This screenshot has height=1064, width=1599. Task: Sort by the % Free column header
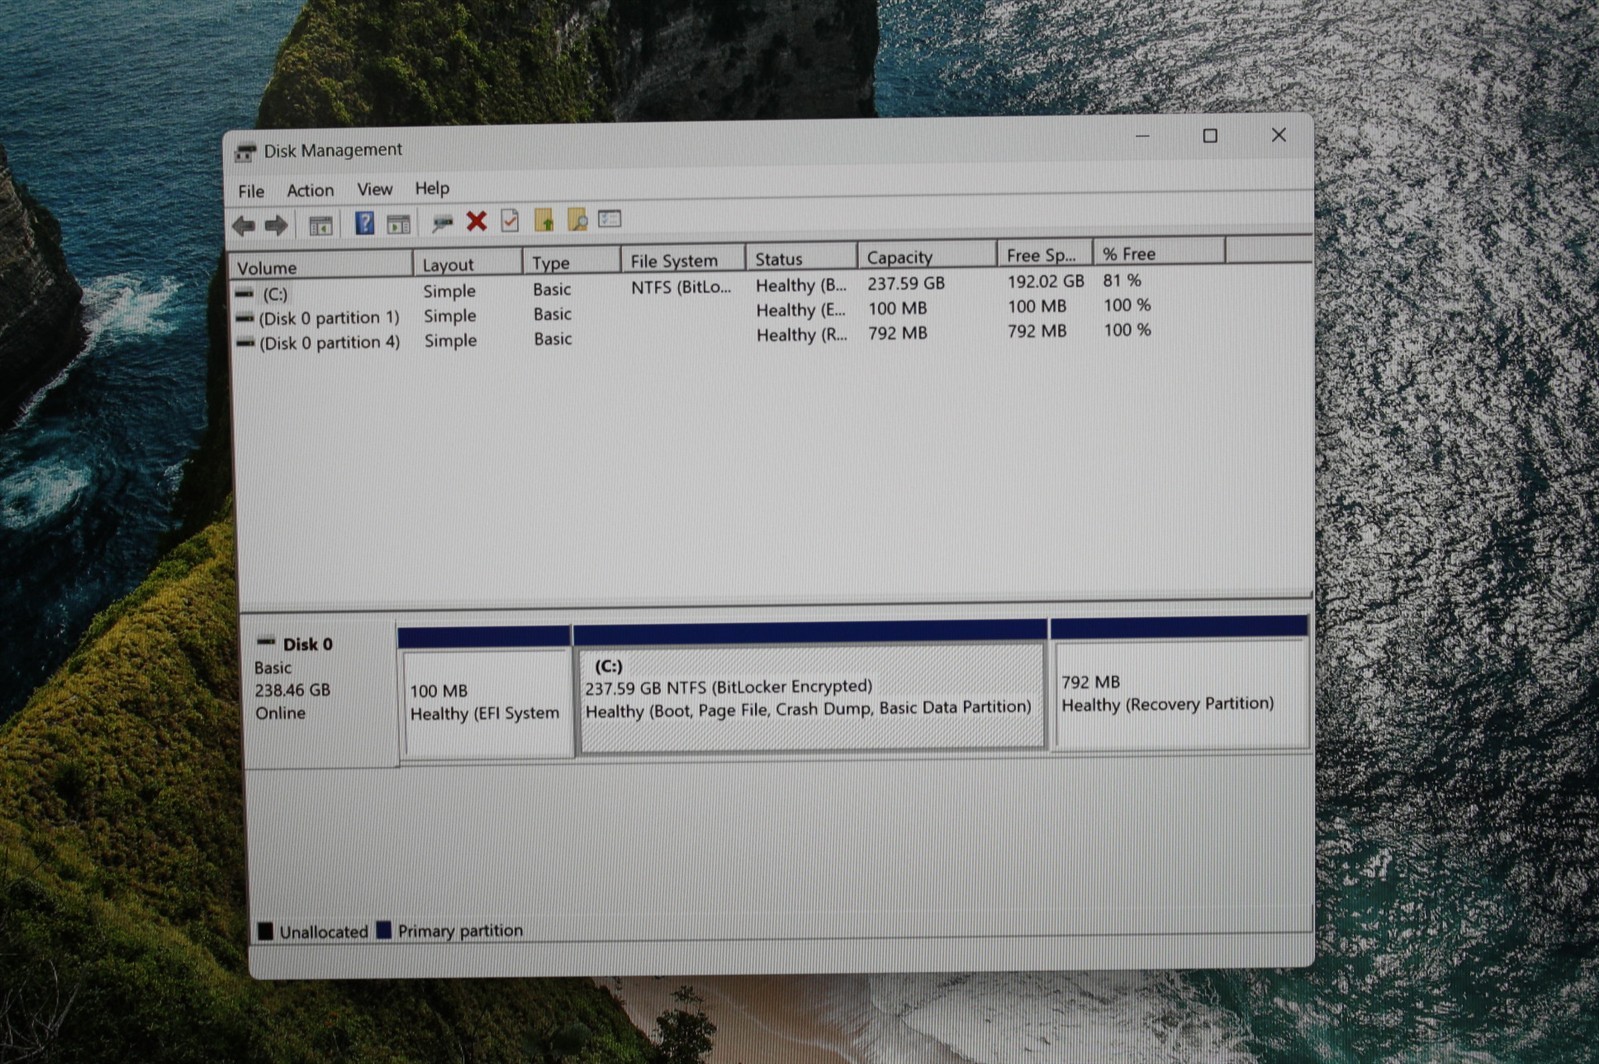[x=1159, y=252]
